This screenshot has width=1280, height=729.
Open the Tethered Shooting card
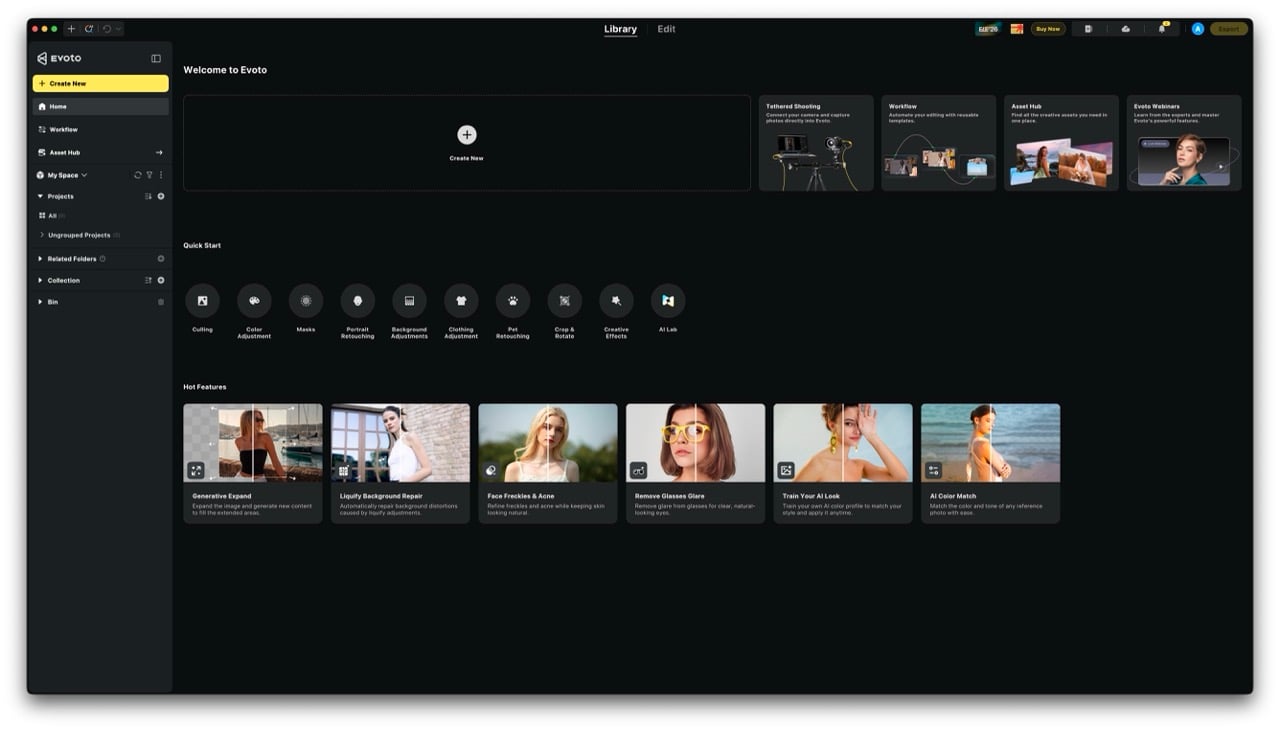[816, 143]
